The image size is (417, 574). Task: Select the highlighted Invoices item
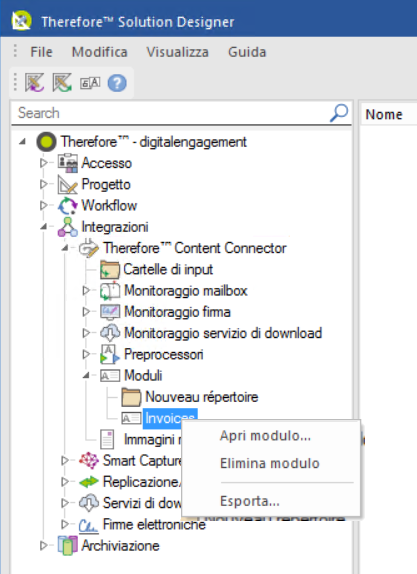[x=170, y=418]
